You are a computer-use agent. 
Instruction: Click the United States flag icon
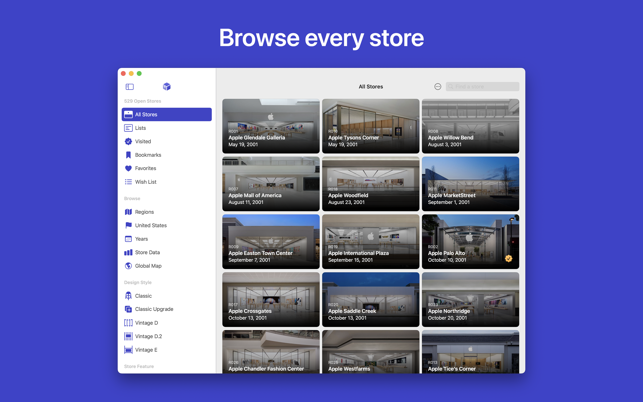(128, 225)
